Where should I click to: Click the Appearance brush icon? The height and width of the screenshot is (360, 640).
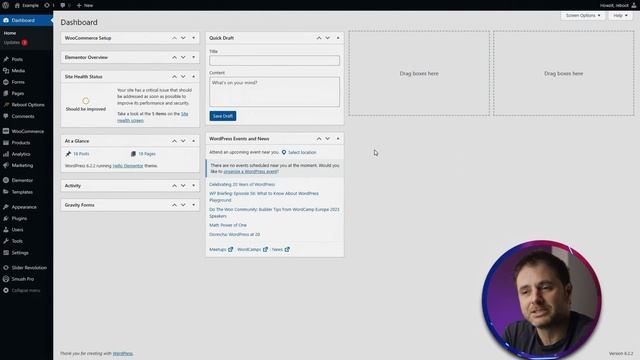coord(6,207)
